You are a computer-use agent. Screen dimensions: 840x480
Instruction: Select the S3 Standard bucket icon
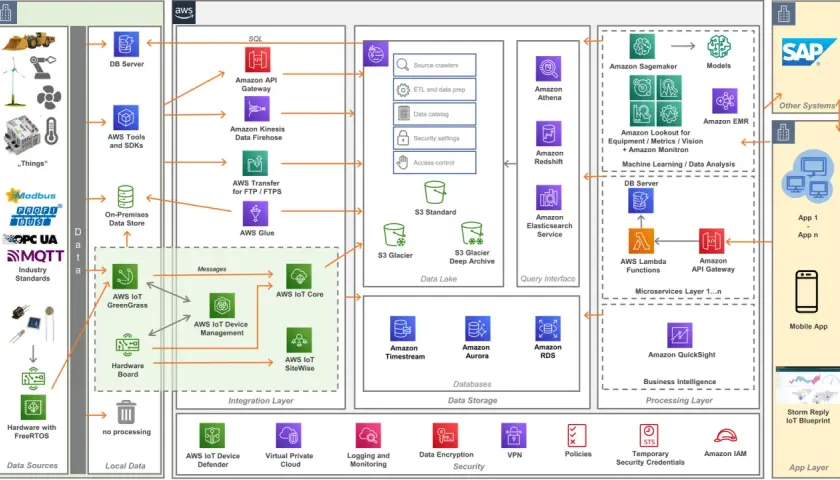click(x=435, y=192)
